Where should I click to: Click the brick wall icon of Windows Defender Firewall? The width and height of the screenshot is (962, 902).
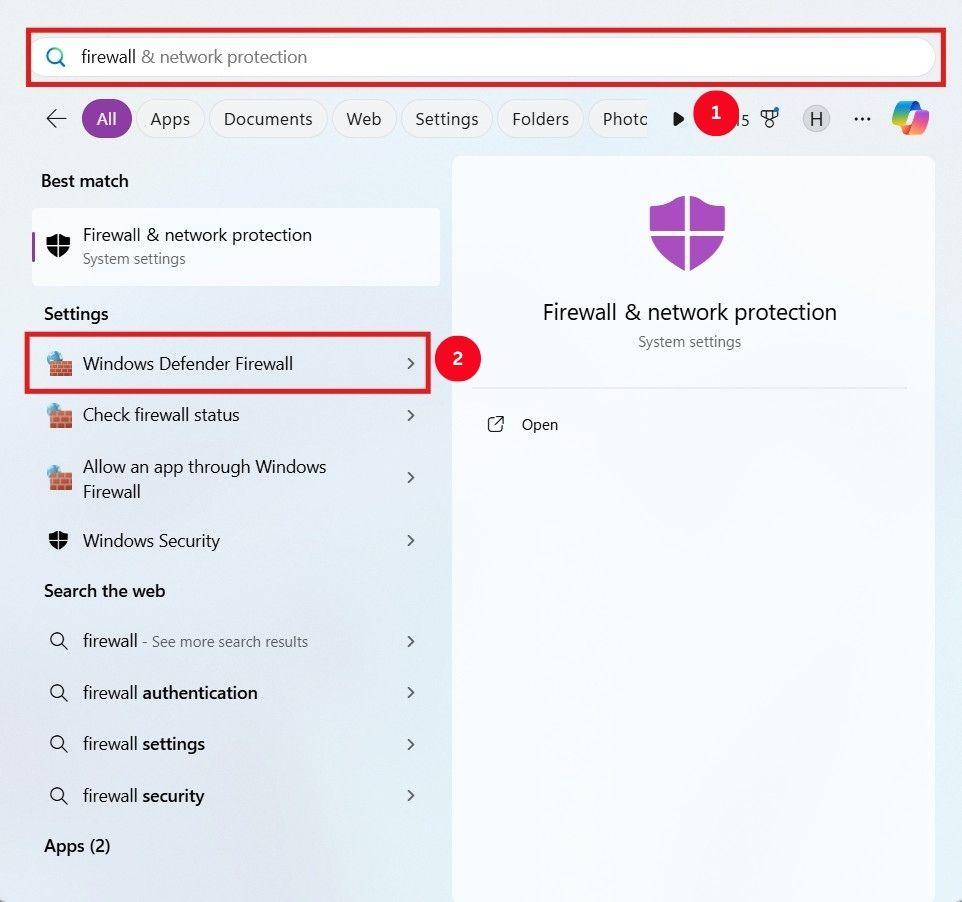point(60,363)
